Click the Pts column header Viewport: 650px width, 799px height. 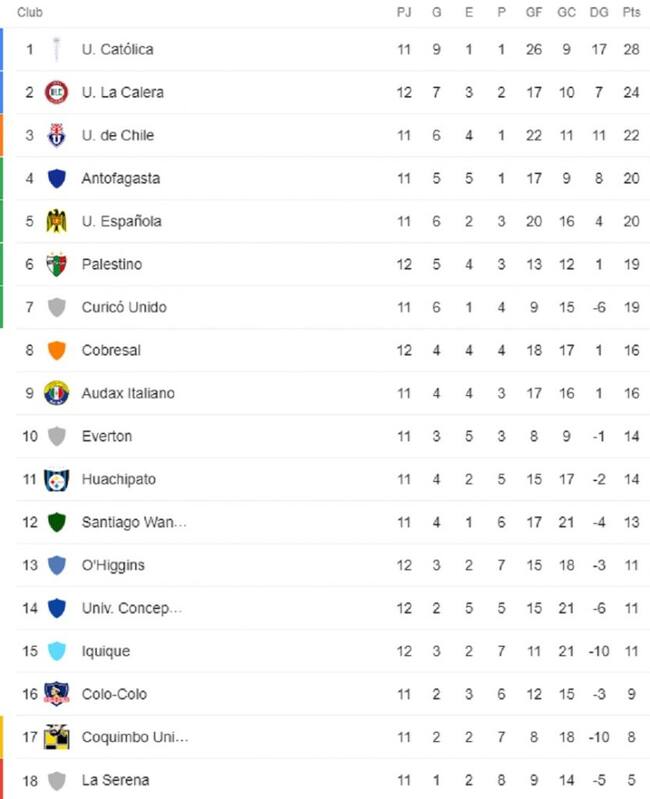pyautogui.click(x=631, y=12)
